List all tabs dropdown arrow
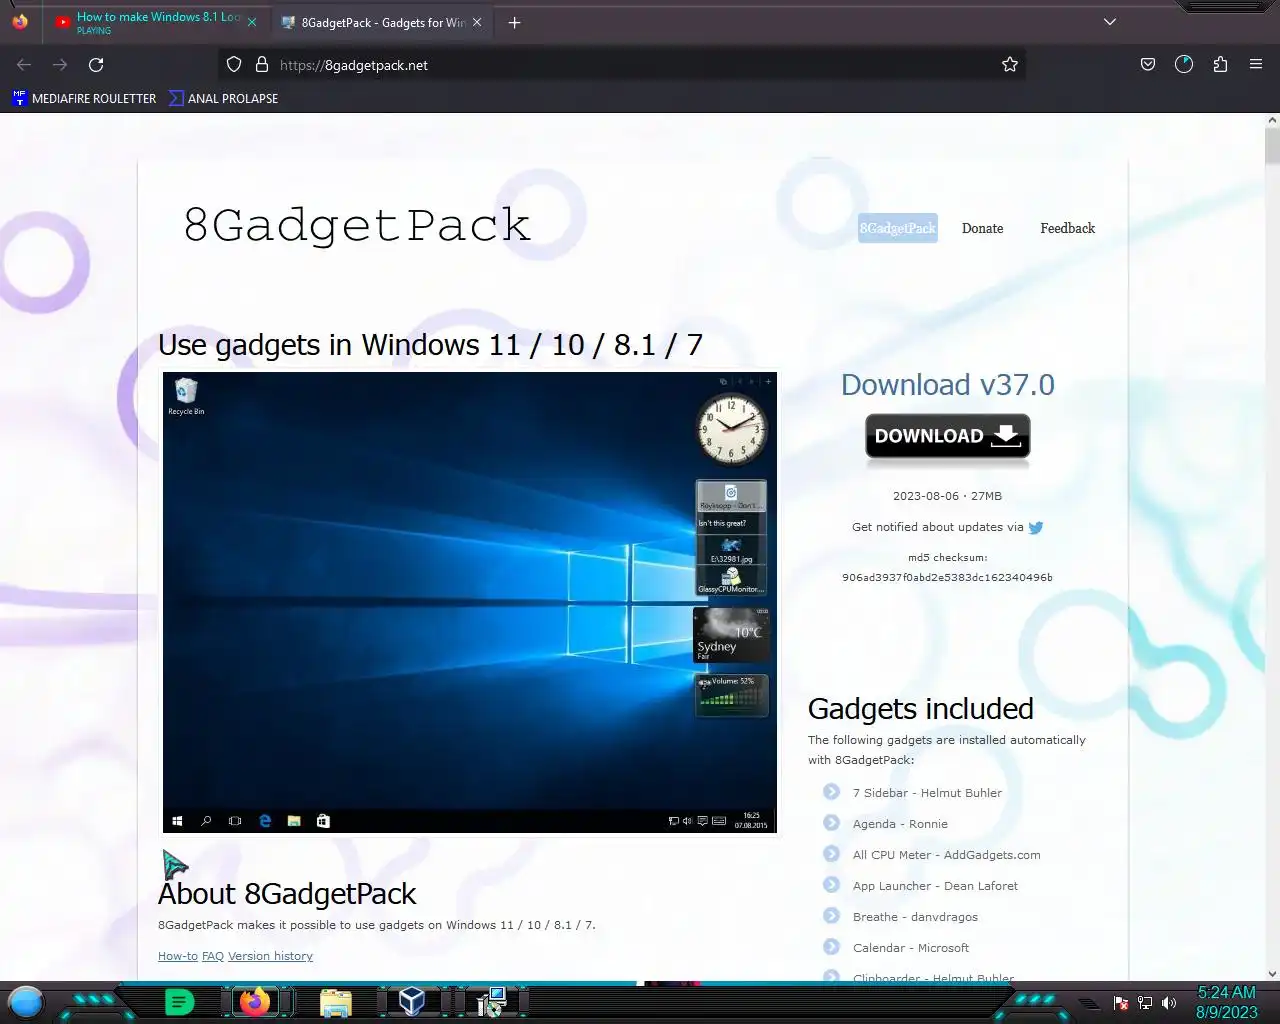The image size is (1280, 1024). (x=1110, y=22)
